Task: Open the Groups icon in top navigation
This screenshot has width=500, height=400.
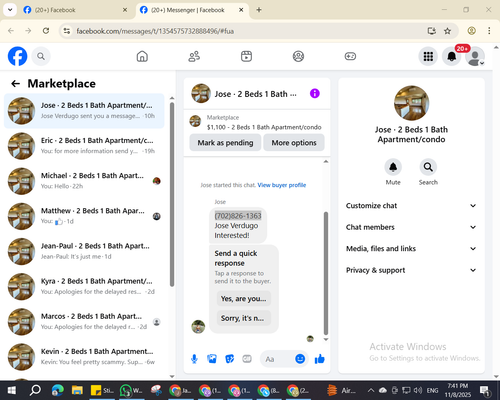Action: [298, 56]
